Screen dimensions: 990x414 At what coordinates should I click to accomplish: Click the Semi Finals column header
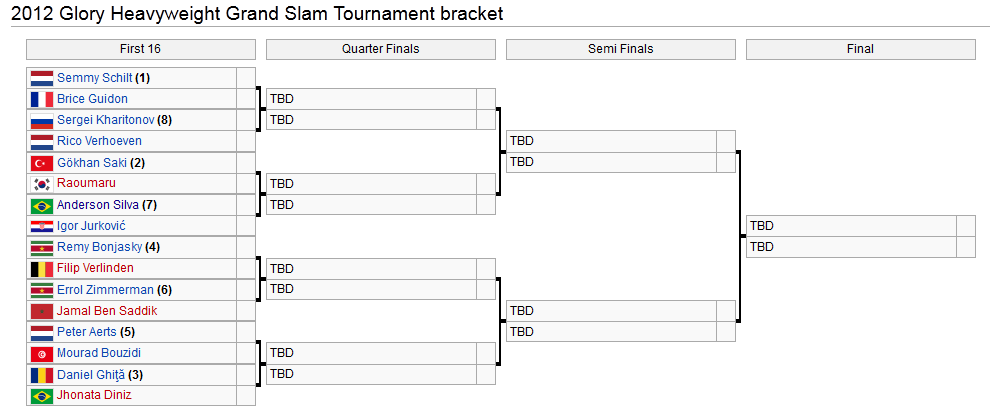pos(620,49)
